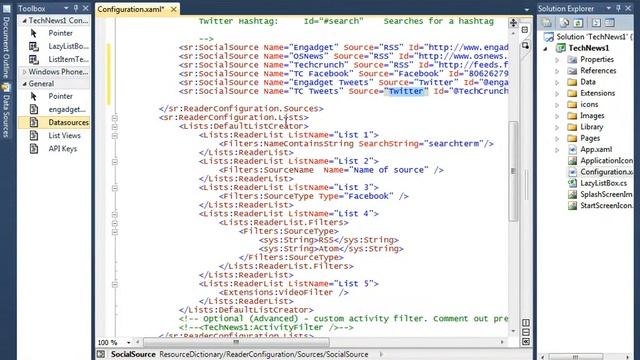Click the magnifier icon beside the editor scrollbar
Viewport: 640px width, 360px height.
tap(525, 46)
